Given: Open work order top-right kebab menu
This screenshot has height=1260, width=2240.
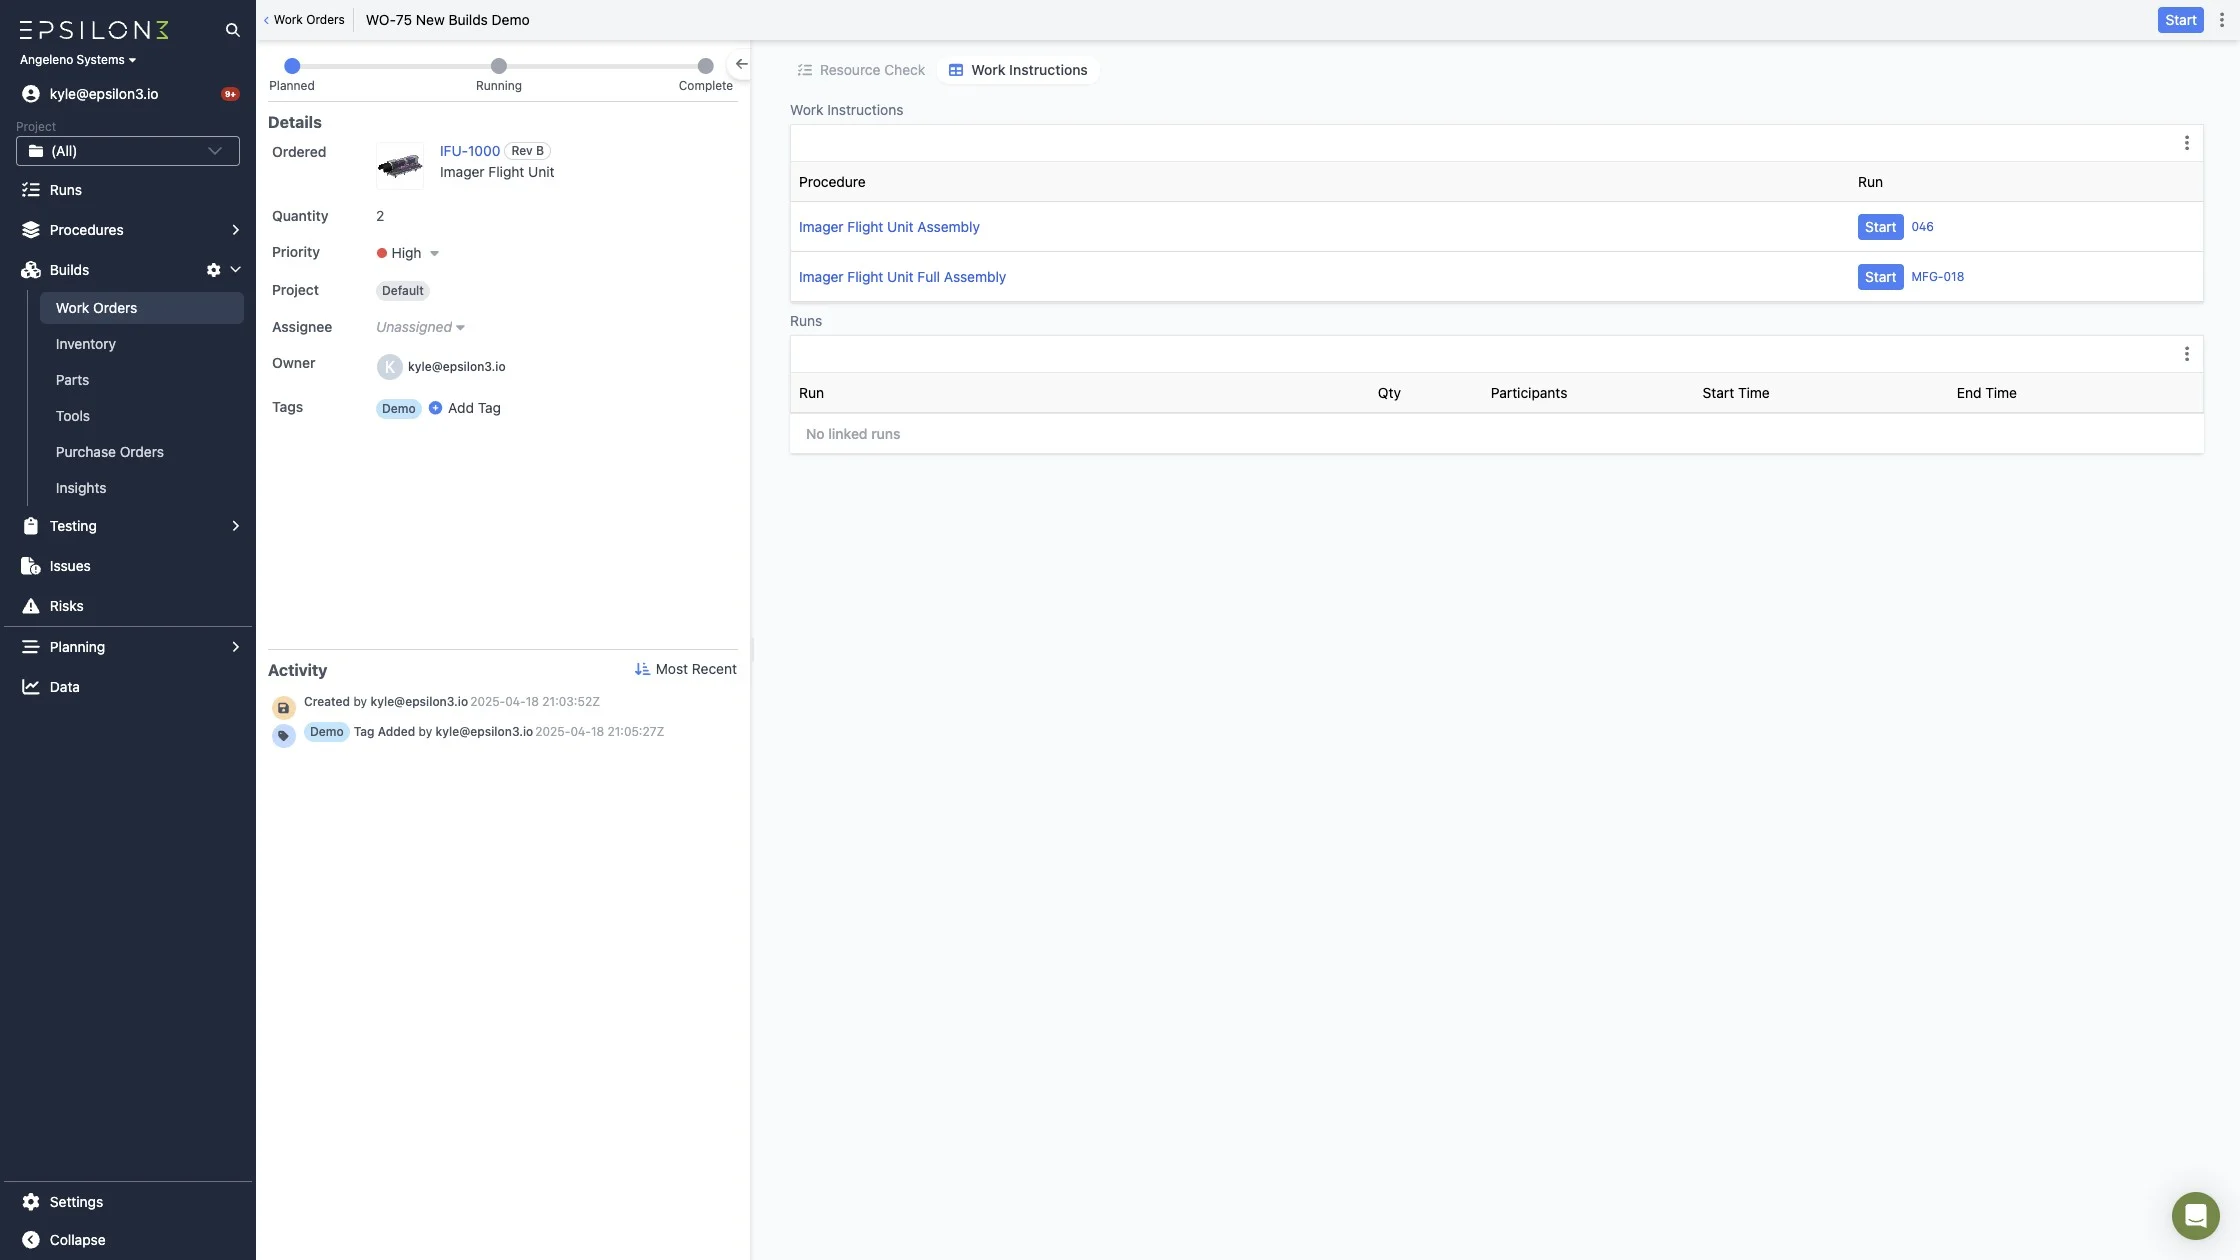Looking at the screenshot, I should point(2222,20).
